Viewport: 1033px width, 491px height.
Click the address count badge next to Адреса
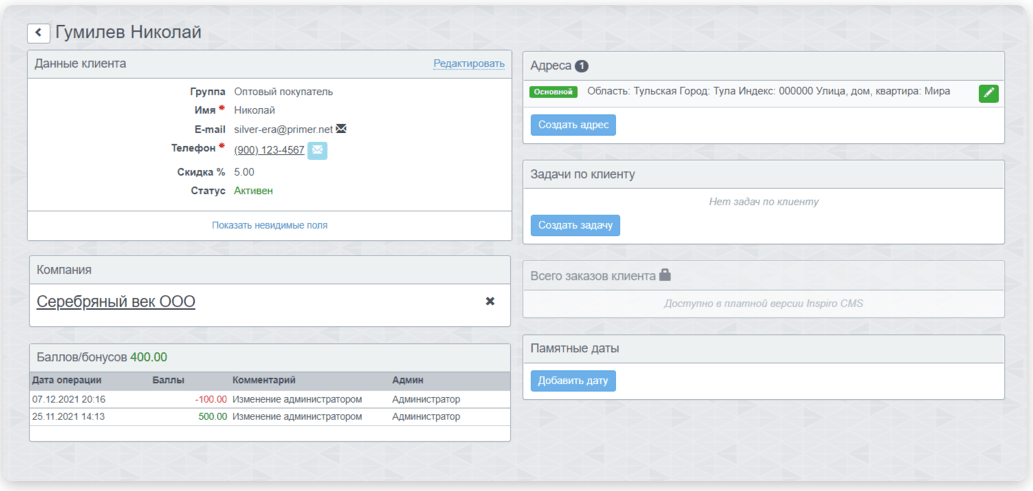point(582,66)
